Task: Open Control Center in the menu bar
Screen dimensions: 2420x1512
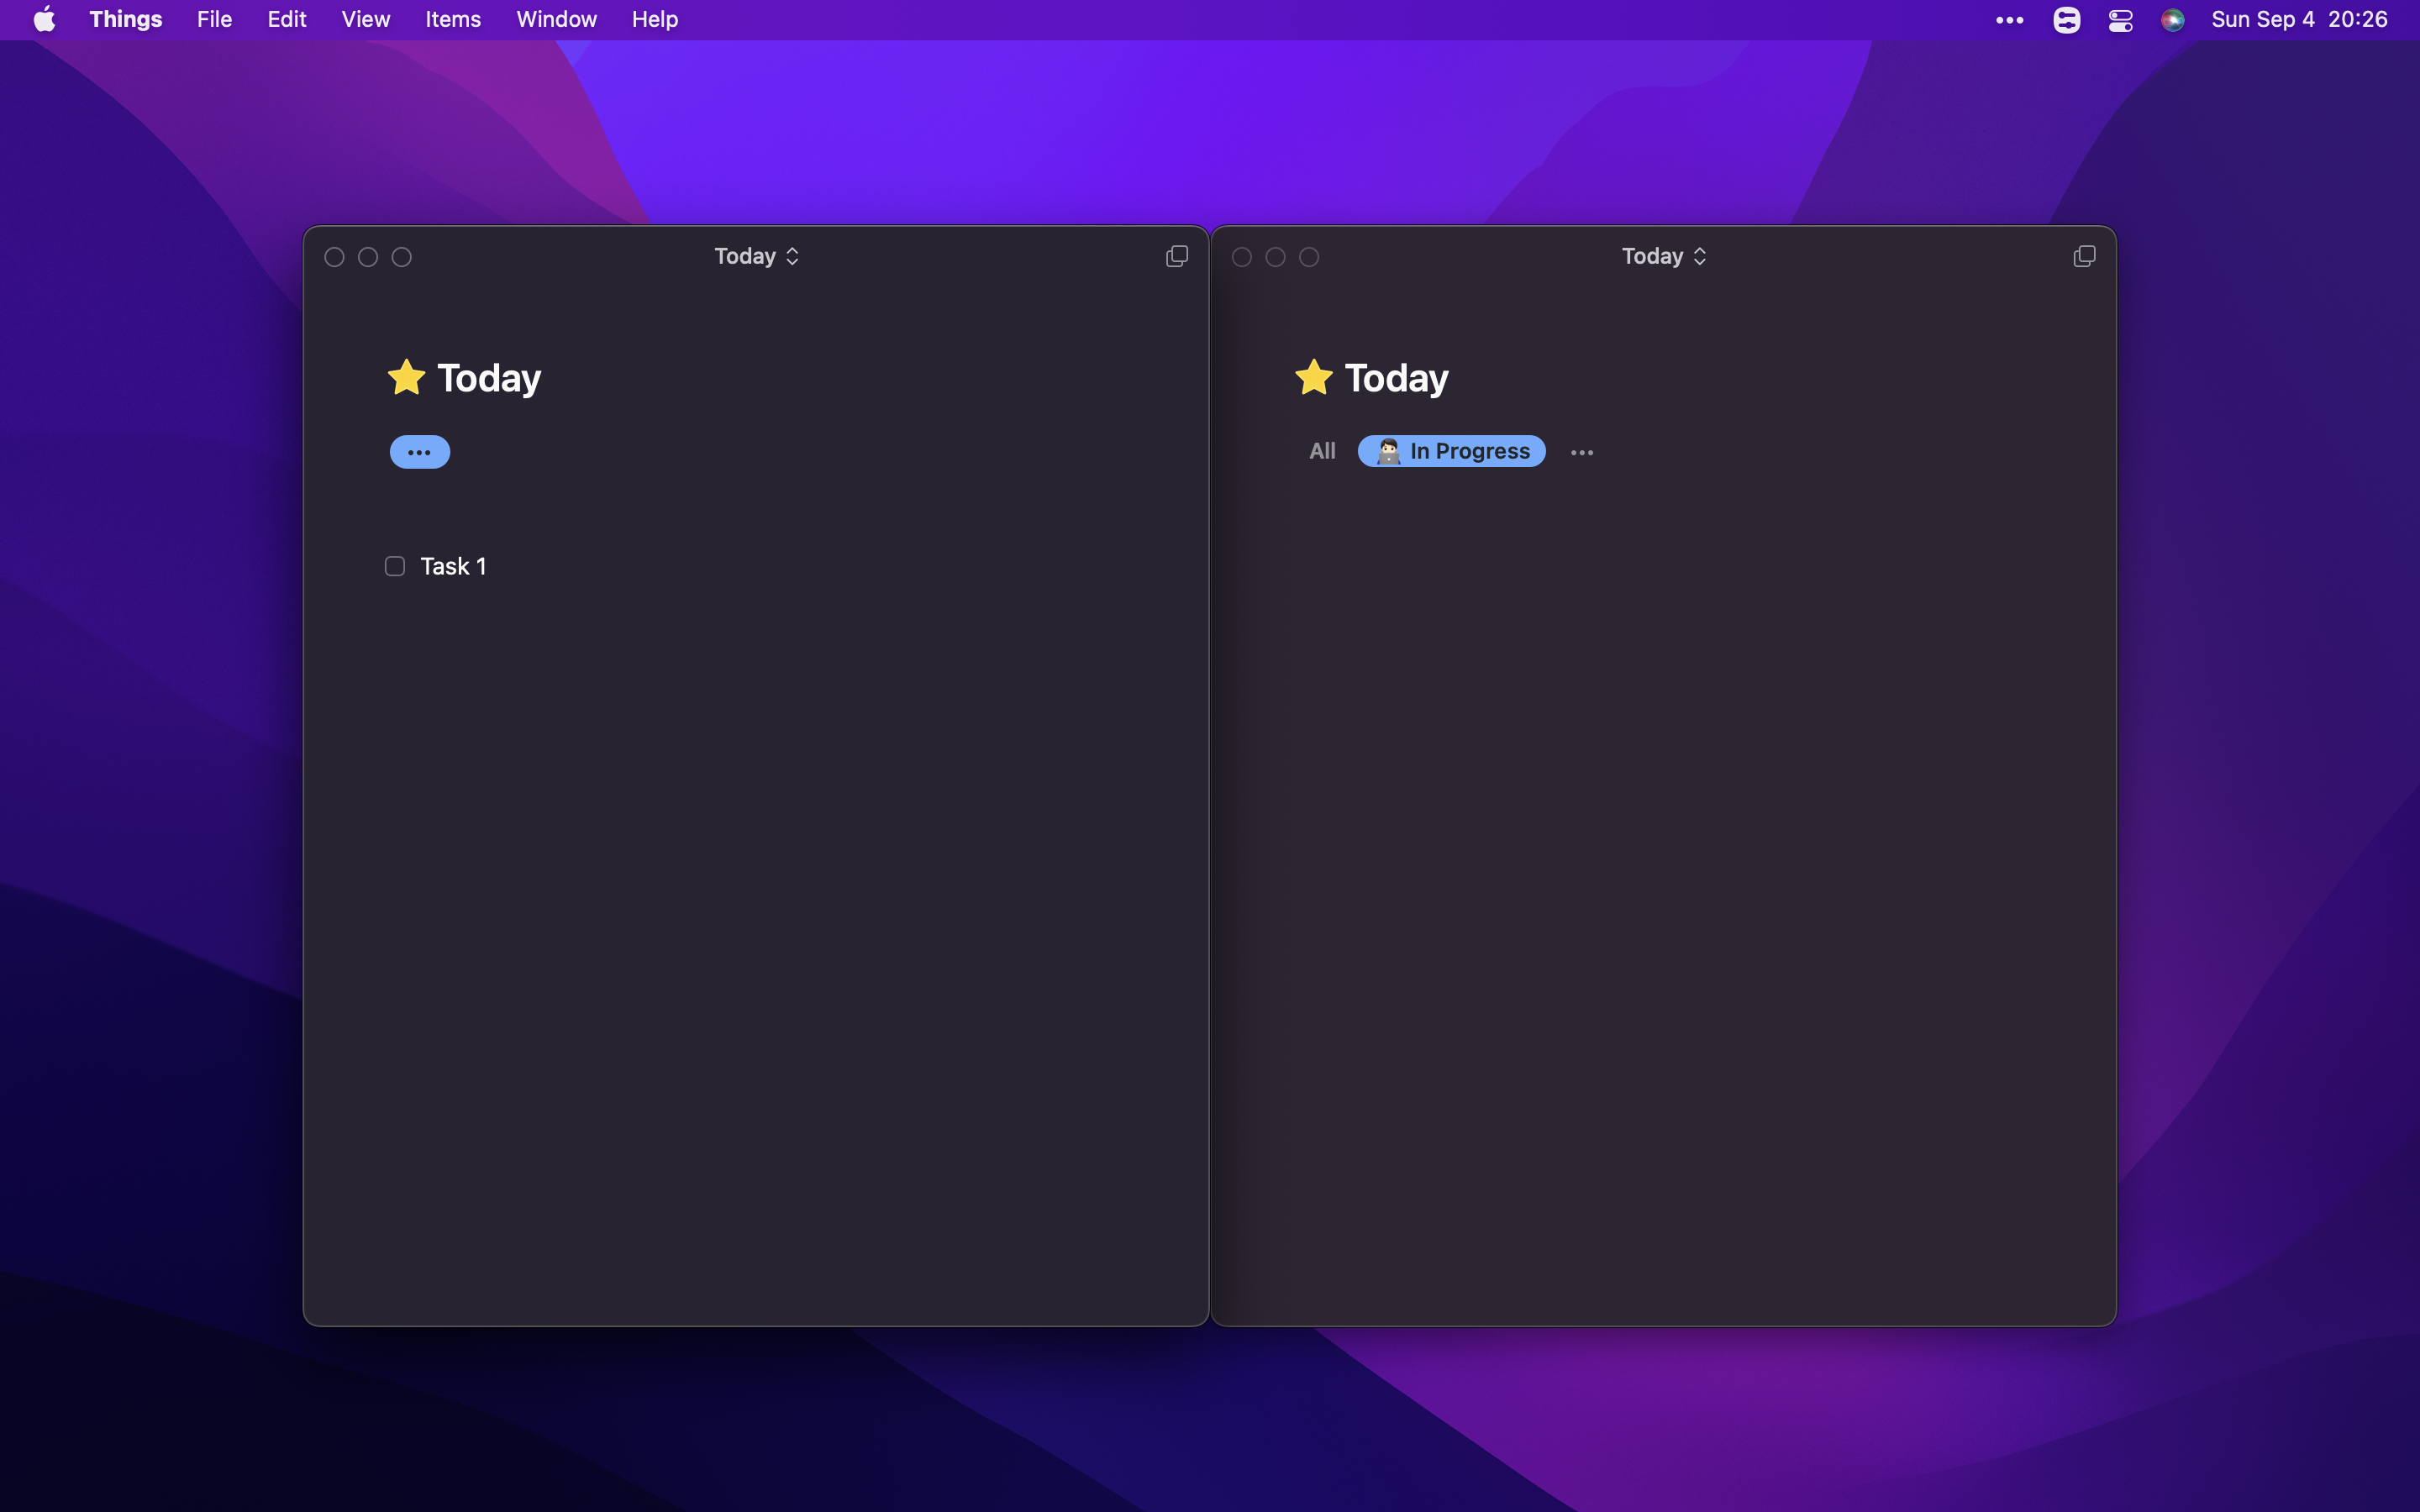Action: [x=2120, y=19]
